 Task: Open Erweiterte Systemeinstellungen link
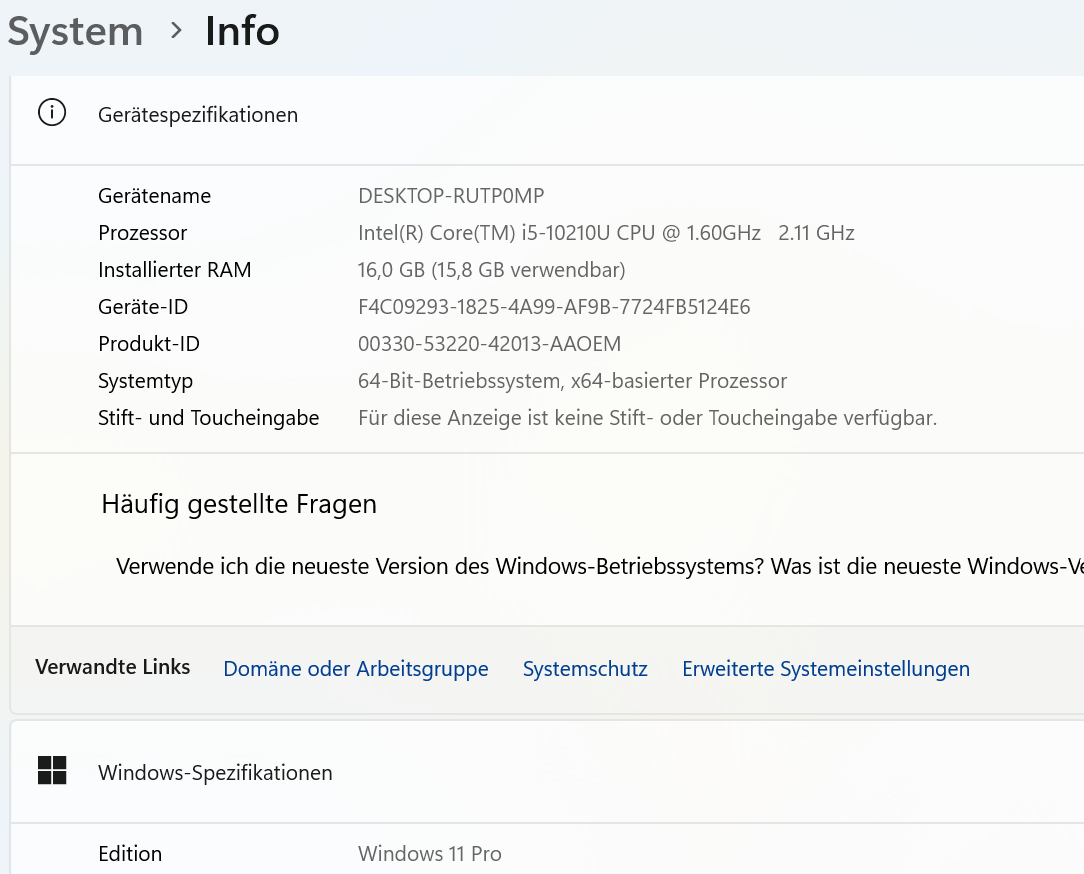(x=825, y=669)
